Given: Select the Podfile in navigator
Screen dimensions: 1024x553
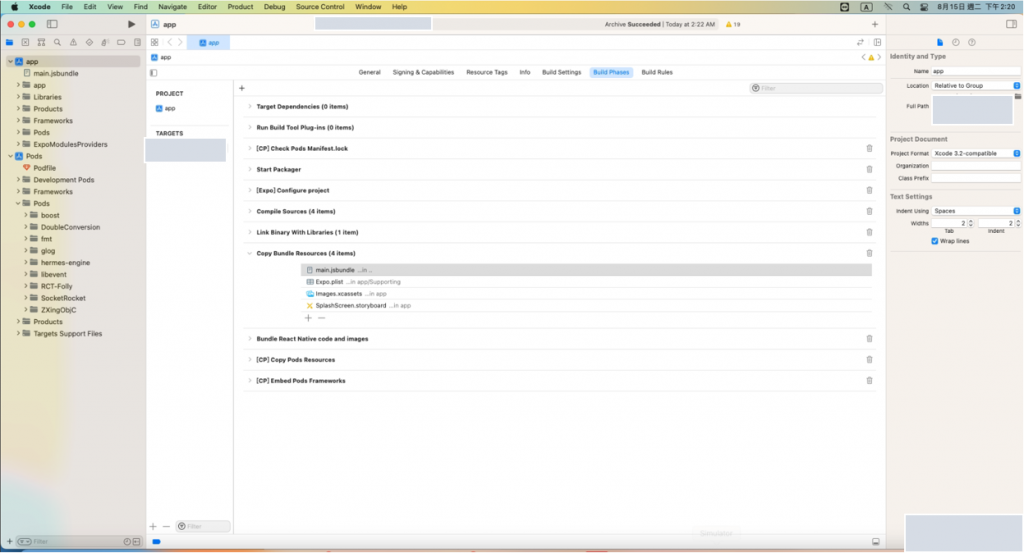Looking at the screenshot, I should [44, 168].
